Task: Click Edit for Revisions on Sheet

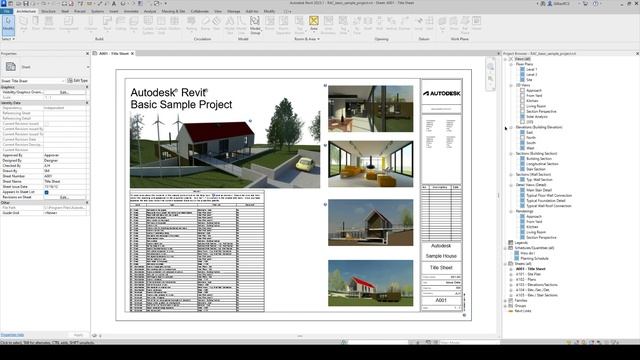Action: (x=64, y=197)
